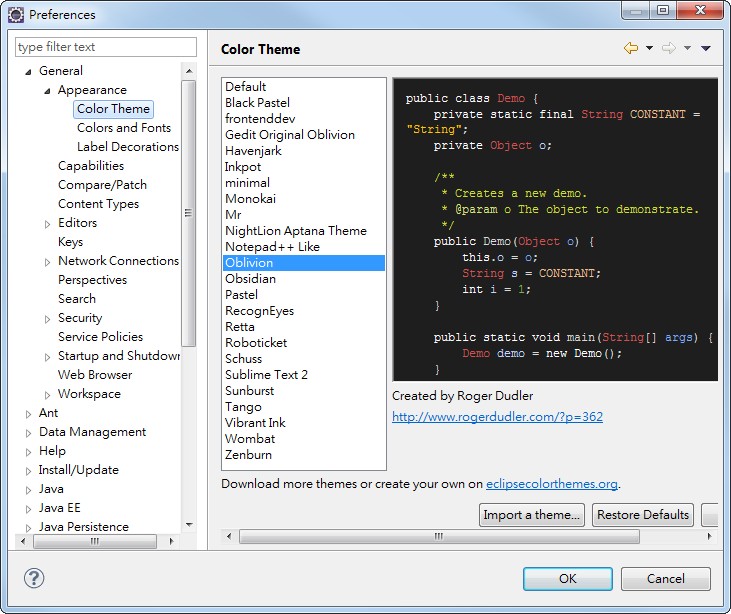Expand the Install/Update node
The height and width of the screenshot is (614, 731).
[28, 471]
